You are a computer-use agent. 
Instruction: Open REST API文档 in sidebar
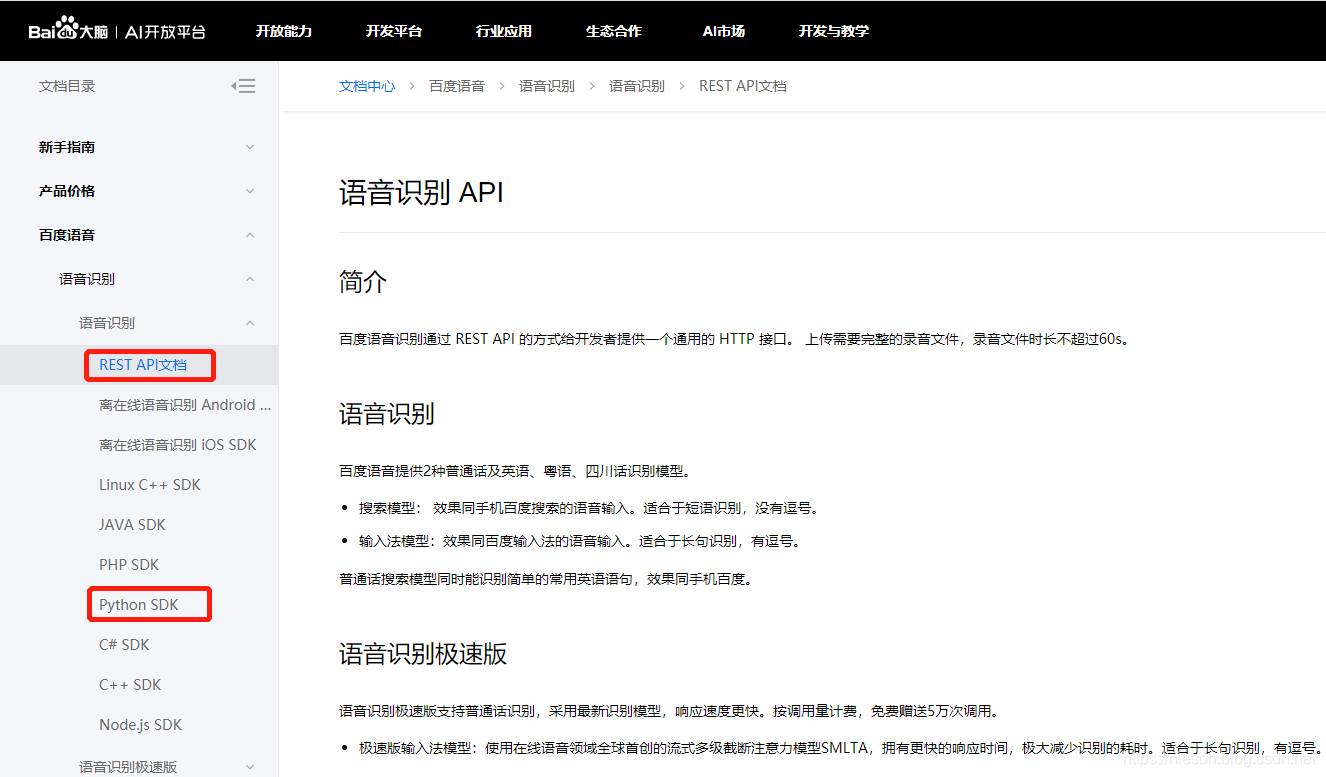(143, 365)
